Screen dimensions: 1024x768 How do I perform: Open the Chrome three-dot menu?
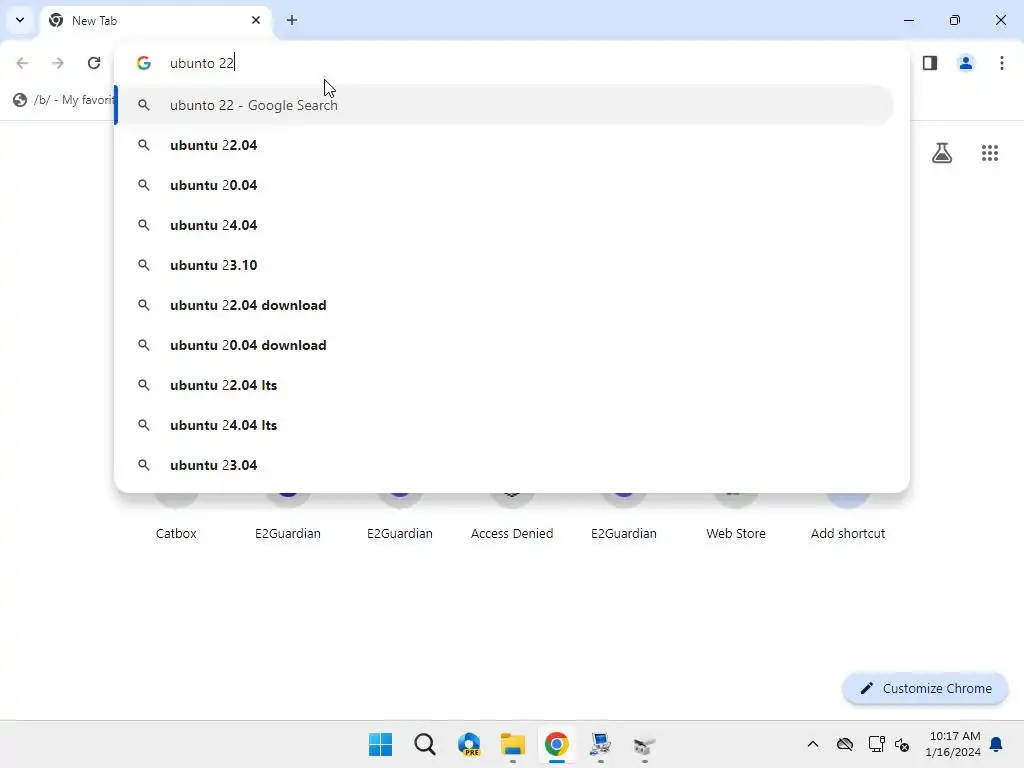coord(1002,63)
